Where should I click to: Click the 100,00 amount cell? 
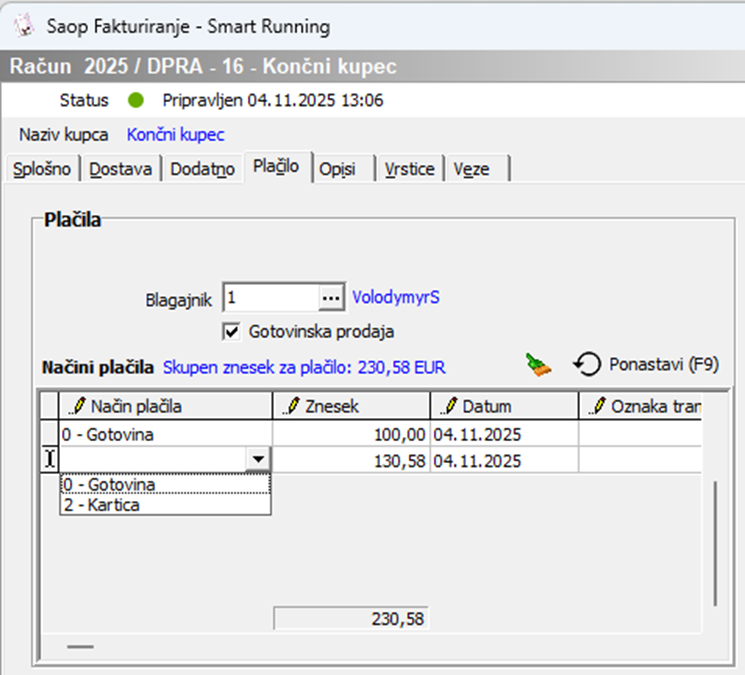click(351, 434)
